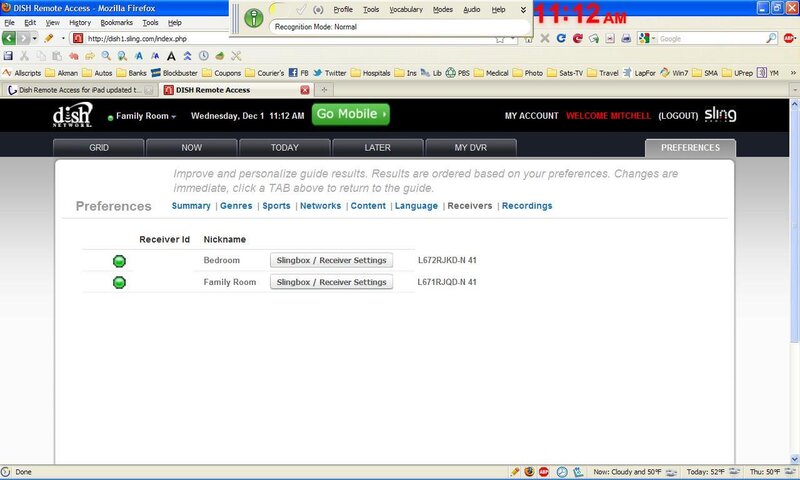Image resolution: width=800 pixels, height=480 pixels.
Task: Click the red reload icon
Action: 578,38
